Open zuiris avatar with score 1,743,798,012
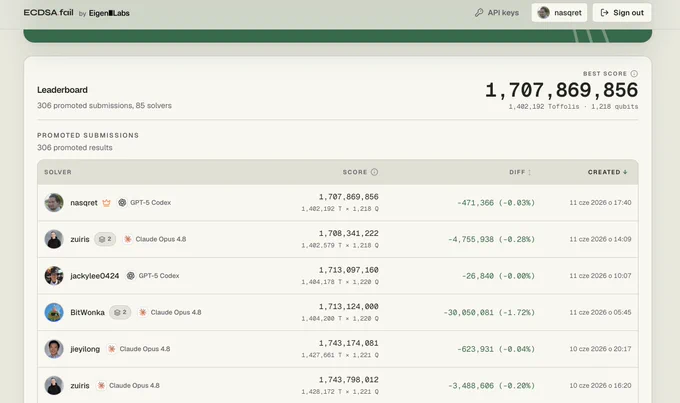Viewport: 680px width, 403px height. [54, 385]
